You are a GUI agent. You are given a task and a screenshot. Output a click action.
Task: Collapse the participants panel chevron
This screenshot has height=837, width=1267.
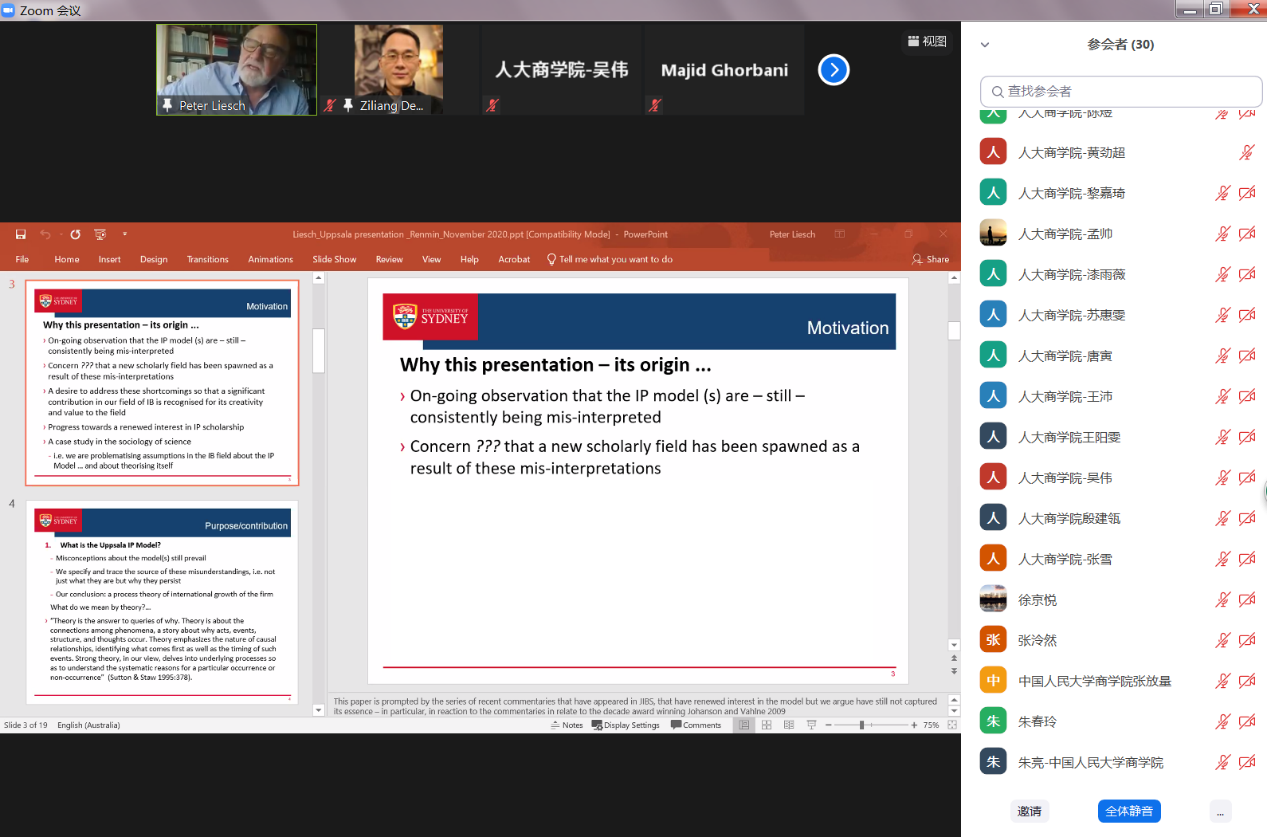[985, 45]
